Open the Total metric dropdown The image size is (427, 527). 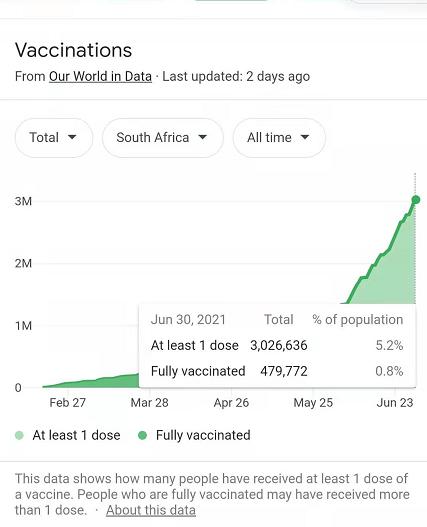coord(54,137)
